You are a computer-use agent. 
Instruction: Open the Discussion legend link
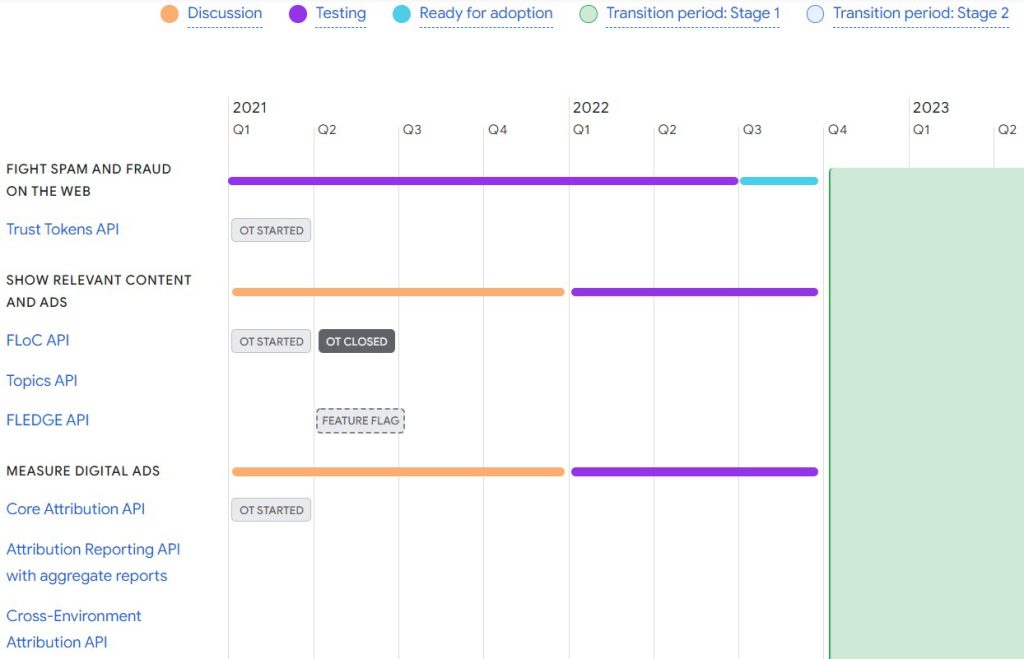click(x=225, y=14)
